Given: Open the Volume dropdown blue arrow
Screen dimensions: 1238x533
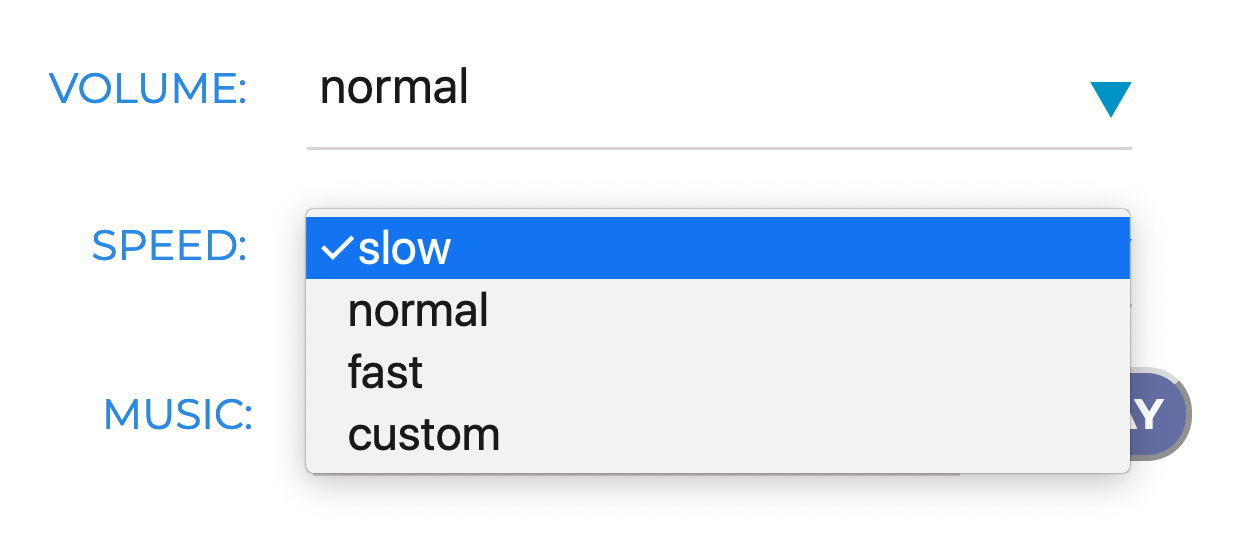Looking at the screenshot, I should point(1110,99).
